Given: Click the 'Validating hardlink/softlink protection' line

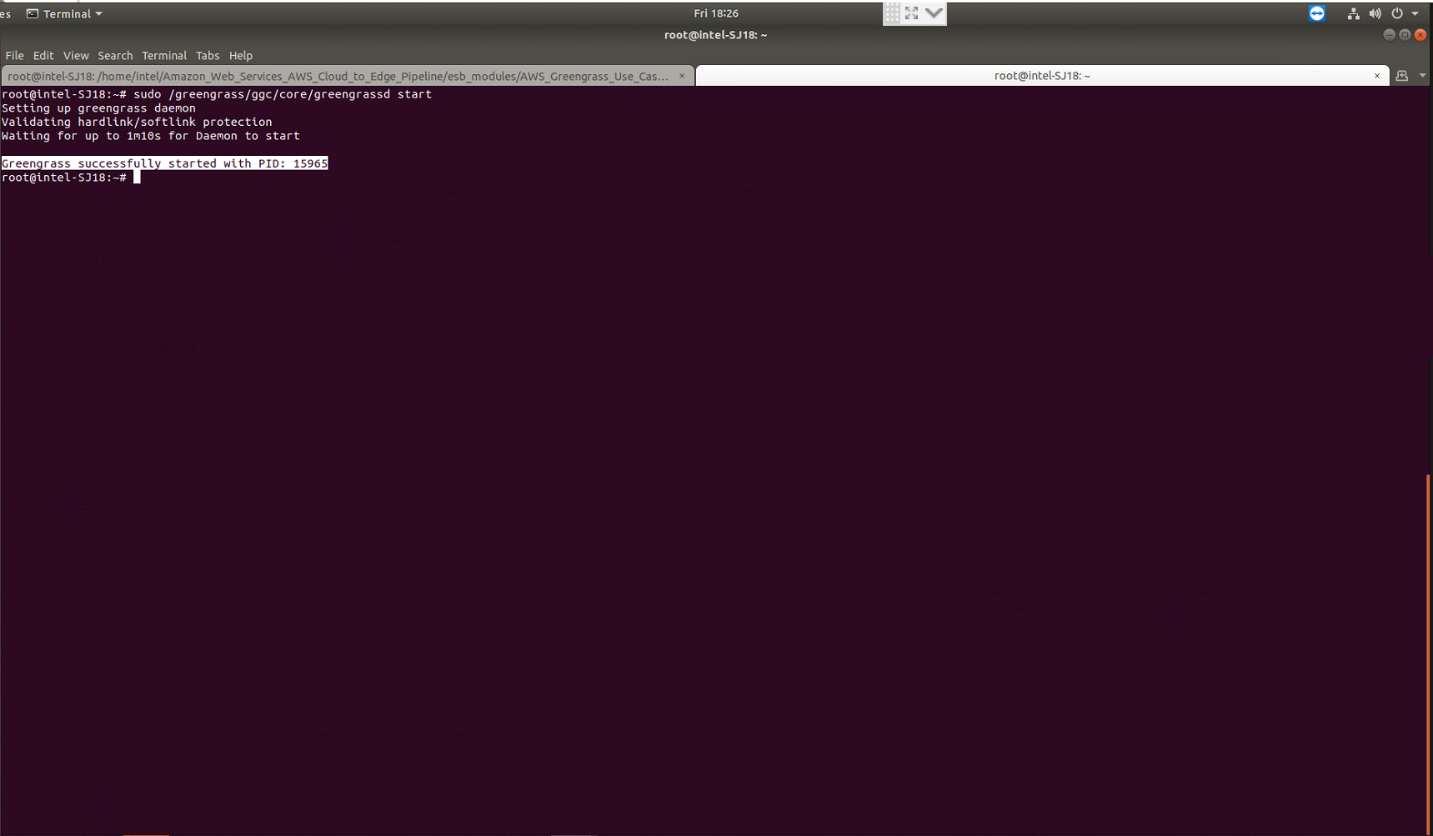Looking at the screenshot, I should tap(137, 122).
